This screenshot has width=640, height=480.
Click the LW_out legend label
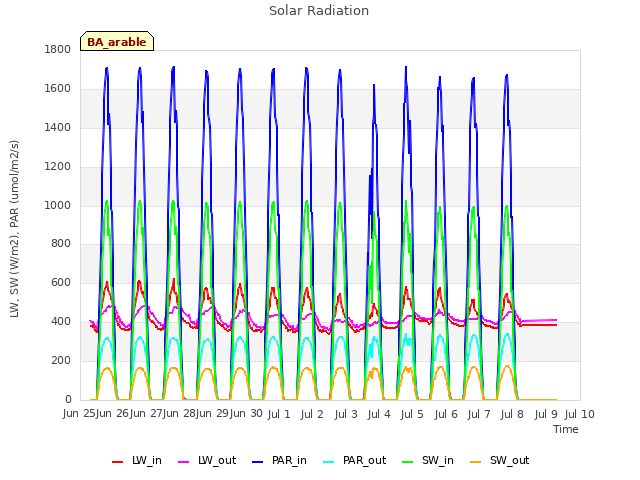pyautogui.click(x=217, y=460)
